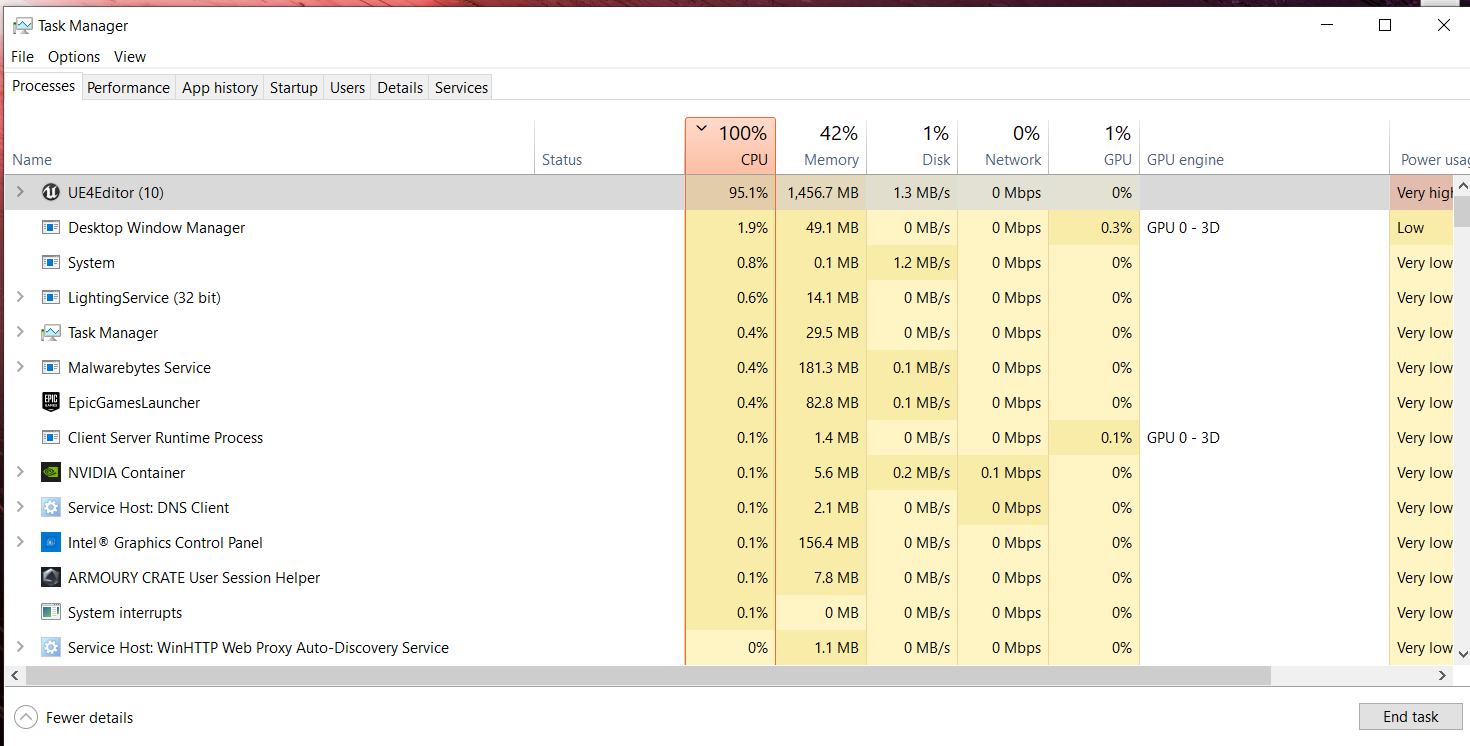This screenshot has width=1470, height=746.
Task: Click the vertical scrollbar down arrow
Action: point(1462,654)
